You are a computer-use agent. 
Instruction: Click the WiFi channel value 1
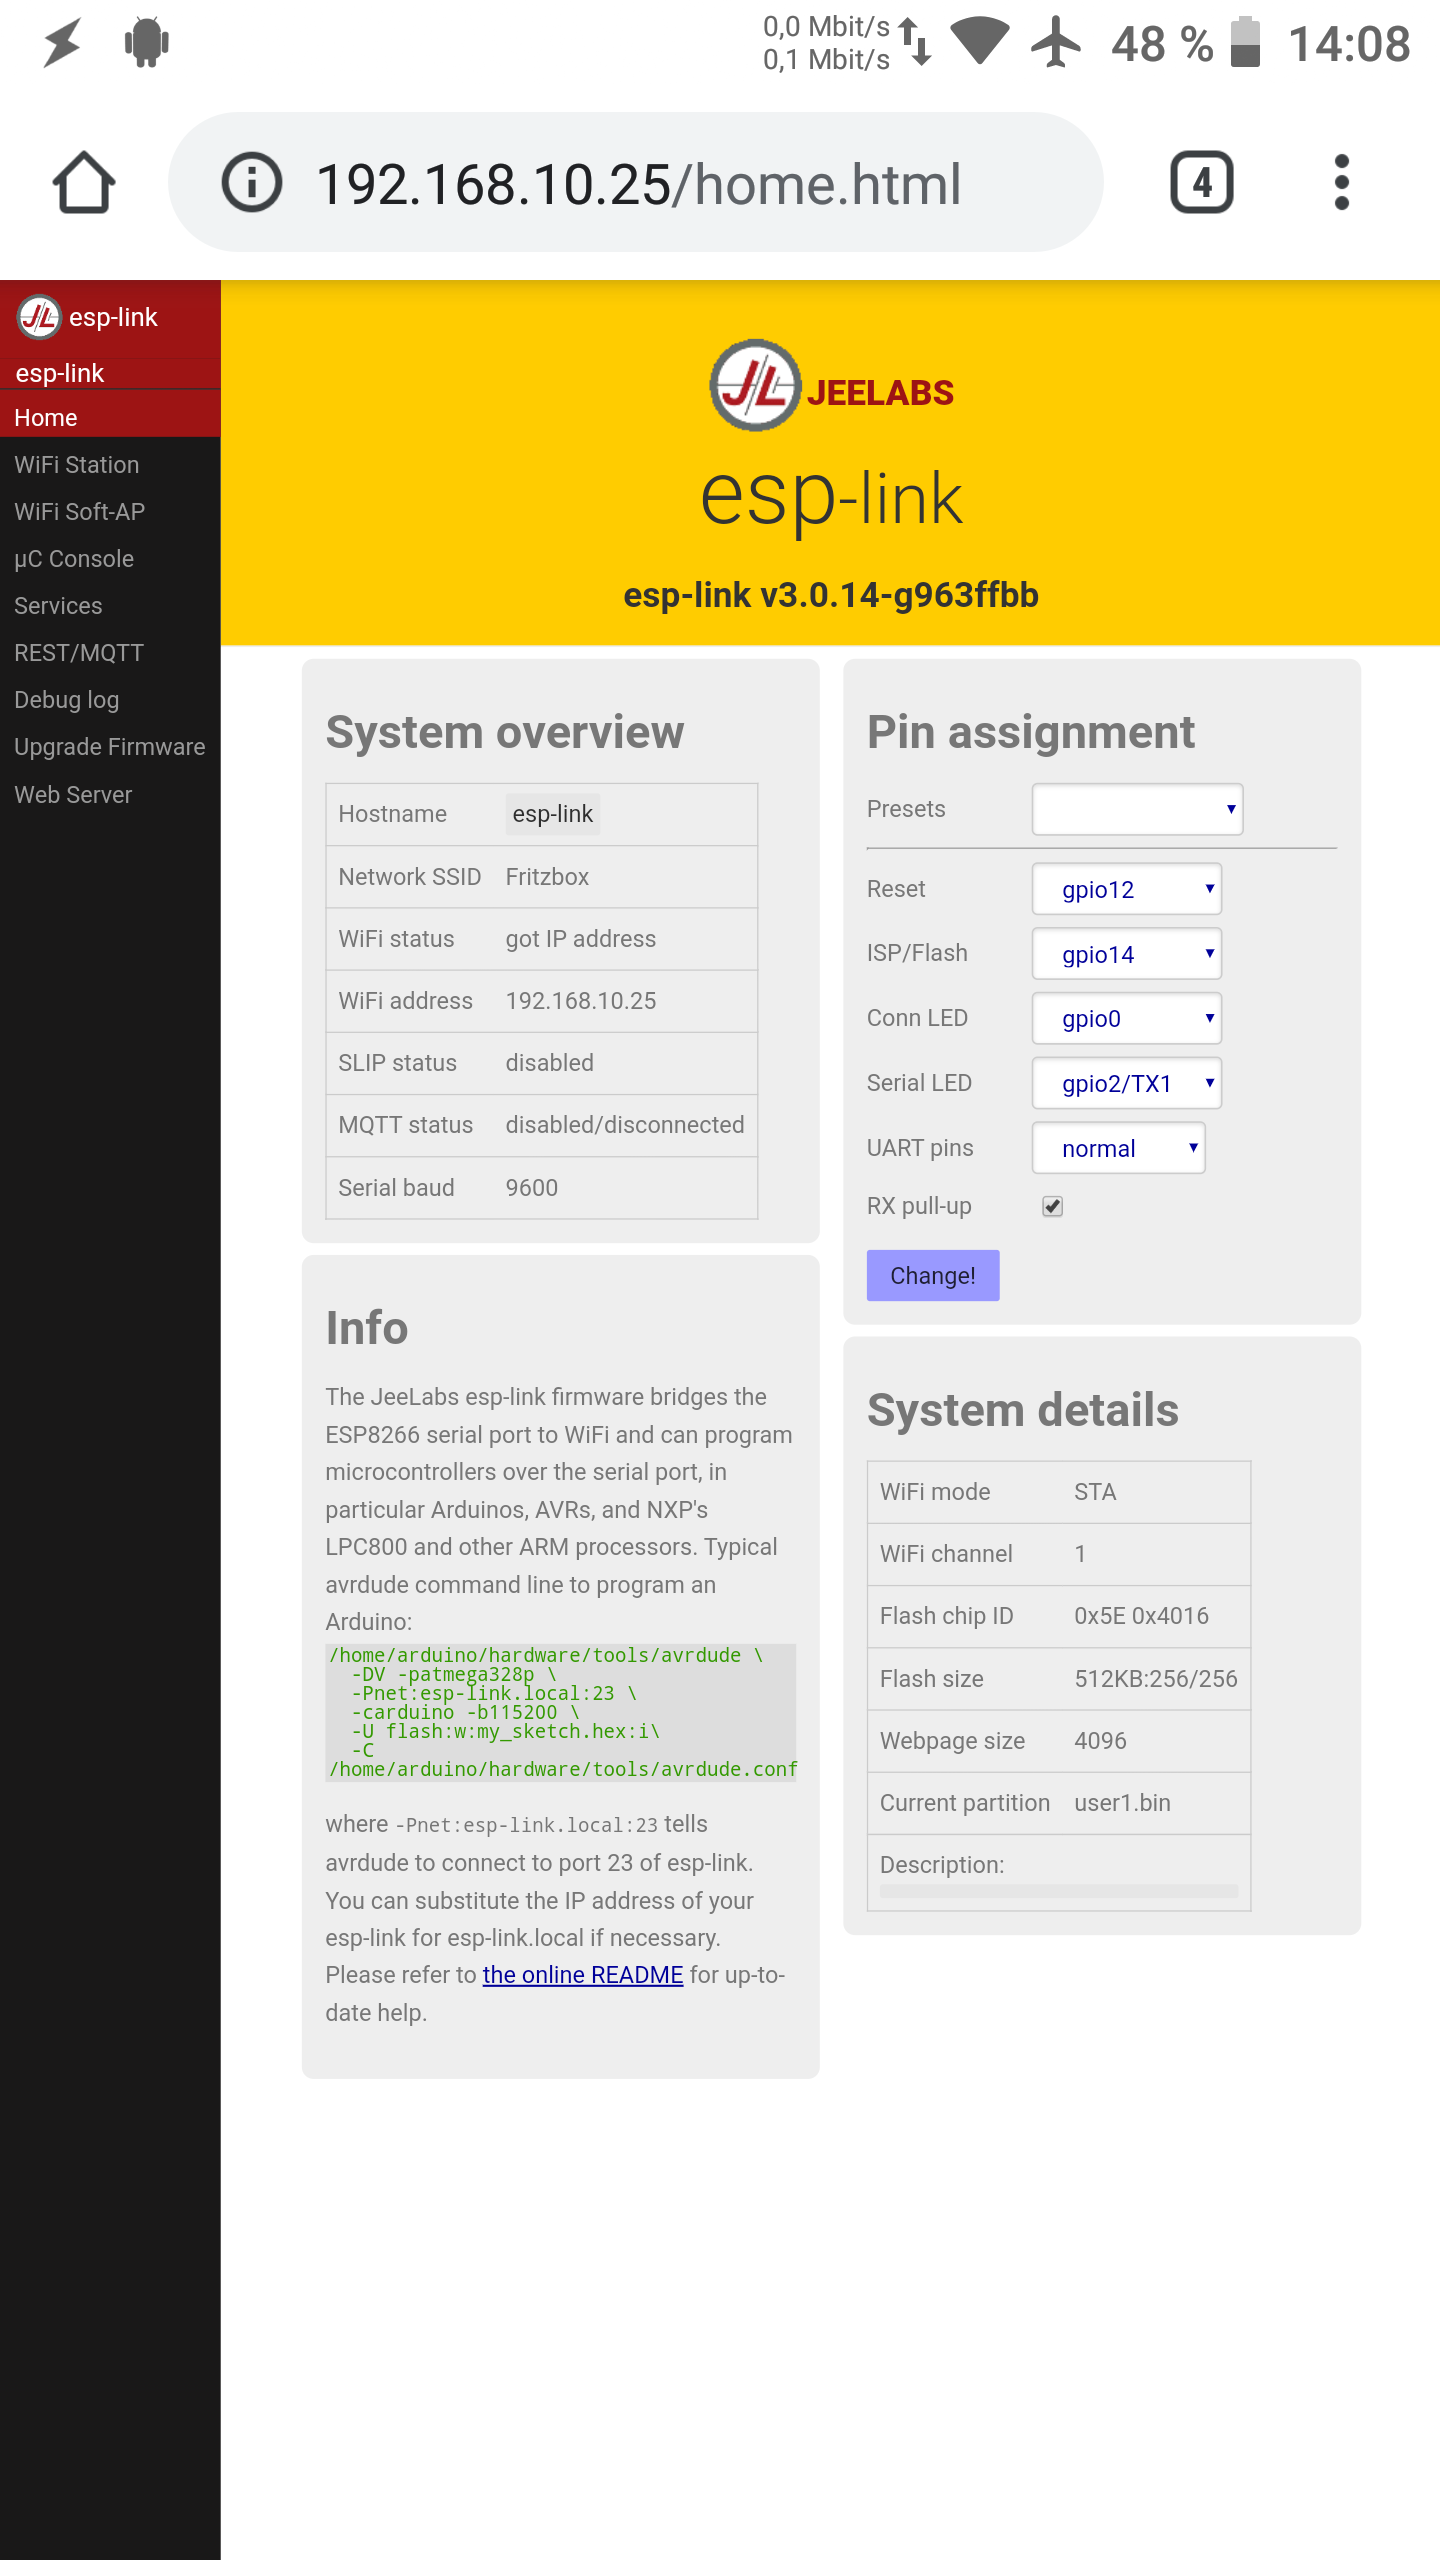1080,1554
